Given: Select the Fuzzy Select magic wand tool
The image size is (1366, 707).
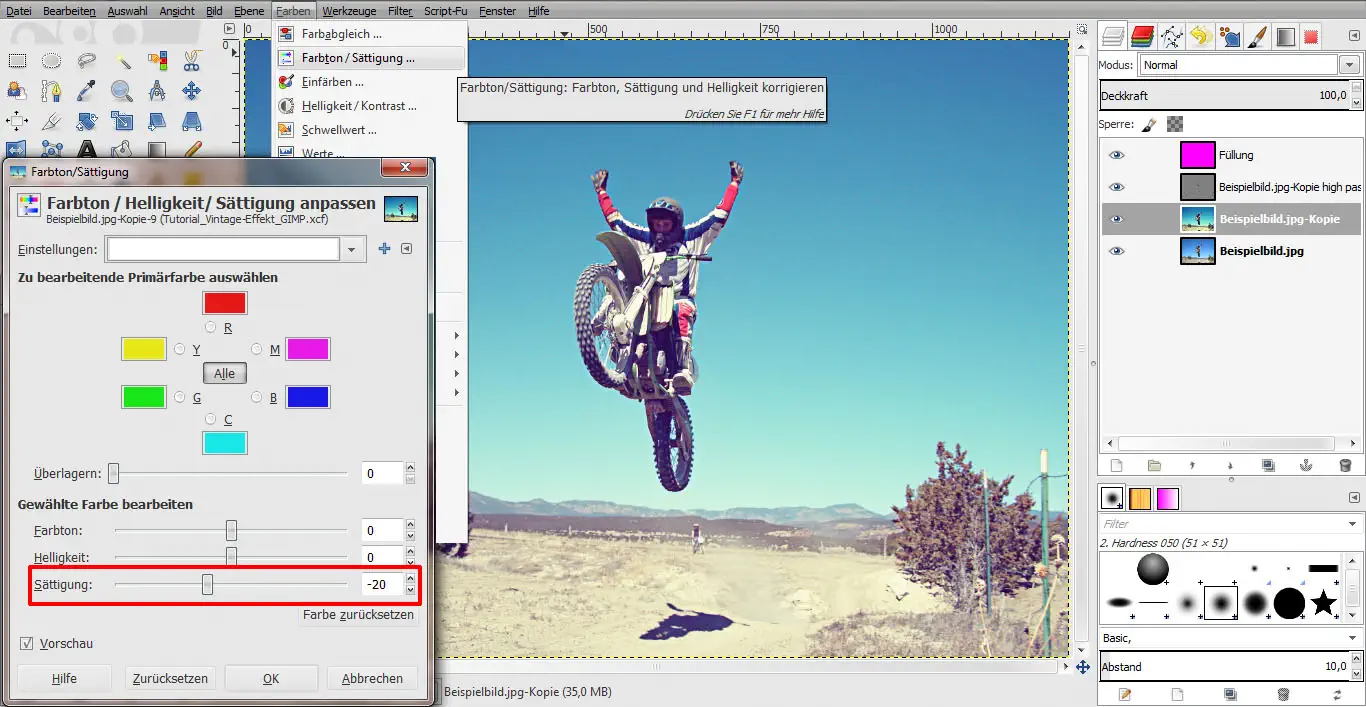Looking at the screenshot, I should pos(123,60).
